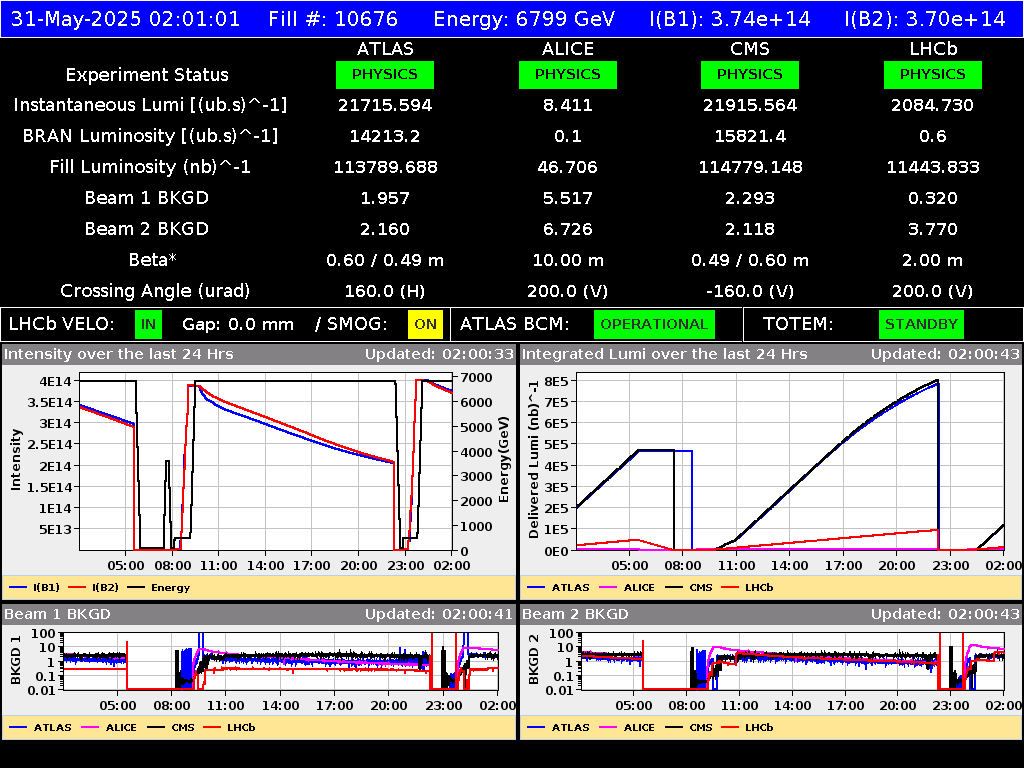Select I(B1): 3.74e+14 in header
The image size is (1024, 768).
730,19
